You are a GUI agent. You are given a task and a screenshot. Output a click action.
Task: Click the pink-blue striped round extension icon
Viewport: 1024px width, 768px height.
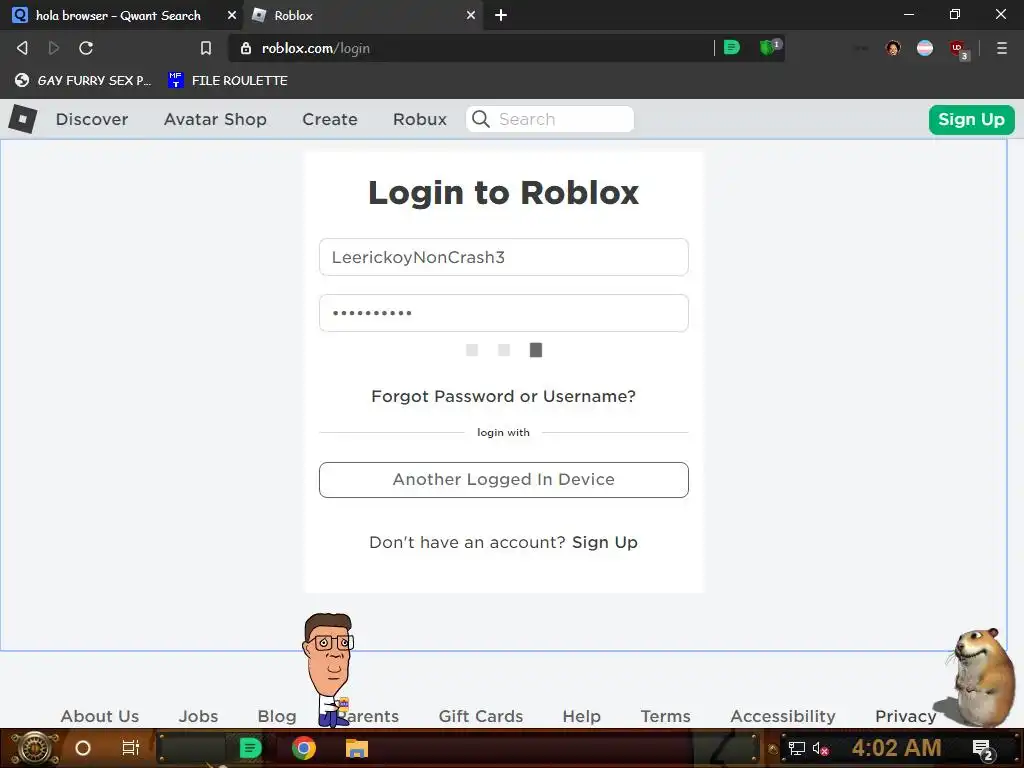925,48
